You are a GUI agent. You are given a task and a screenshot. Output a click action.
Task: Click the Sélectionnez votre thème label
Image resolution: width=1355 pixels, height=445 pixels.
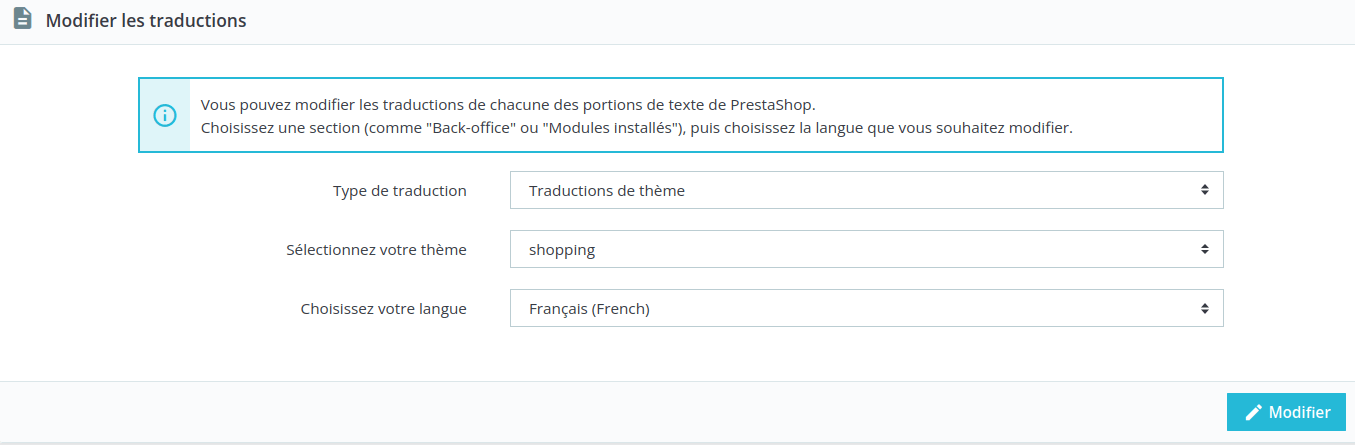376,249
